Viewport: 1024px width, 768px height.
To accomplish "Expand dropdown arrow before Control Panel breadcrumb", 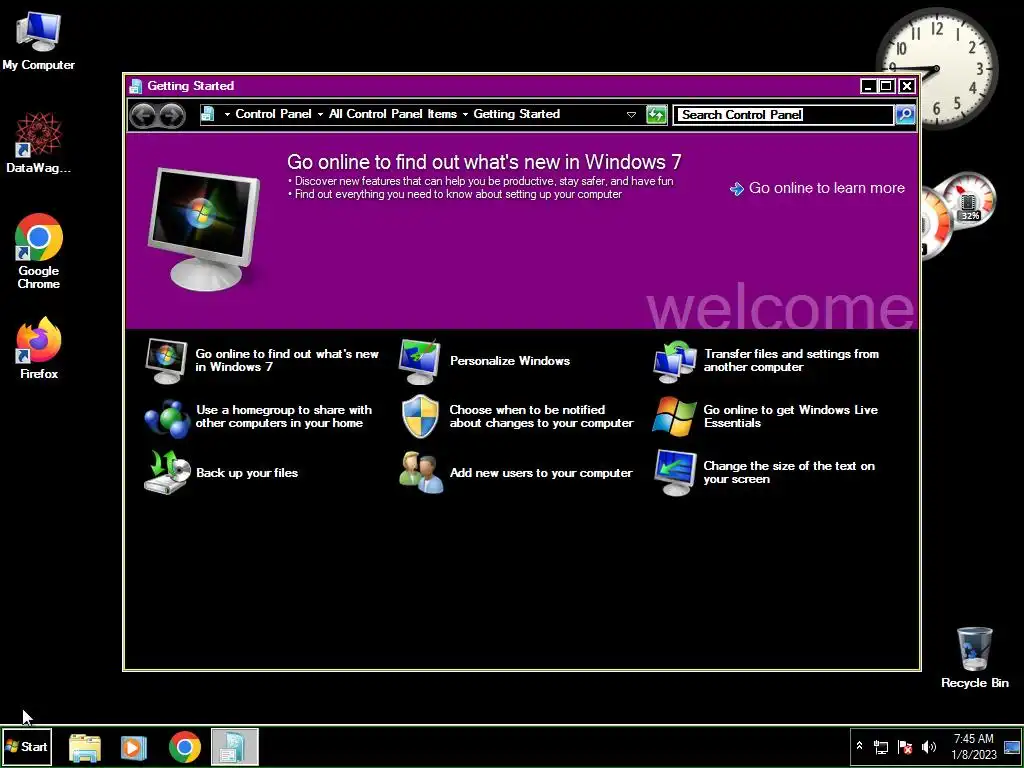I will (x=227, y=115).
